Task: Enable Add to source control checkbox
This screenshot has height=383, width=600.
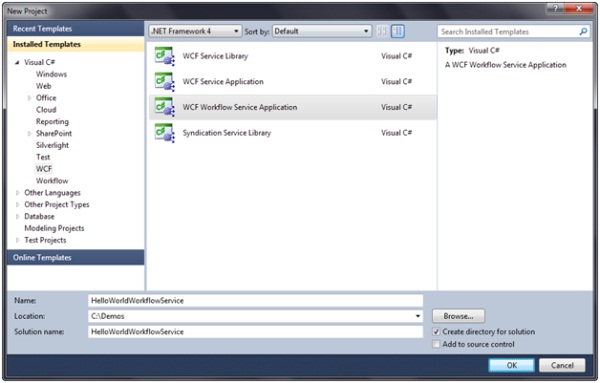Action: [436, 344]
